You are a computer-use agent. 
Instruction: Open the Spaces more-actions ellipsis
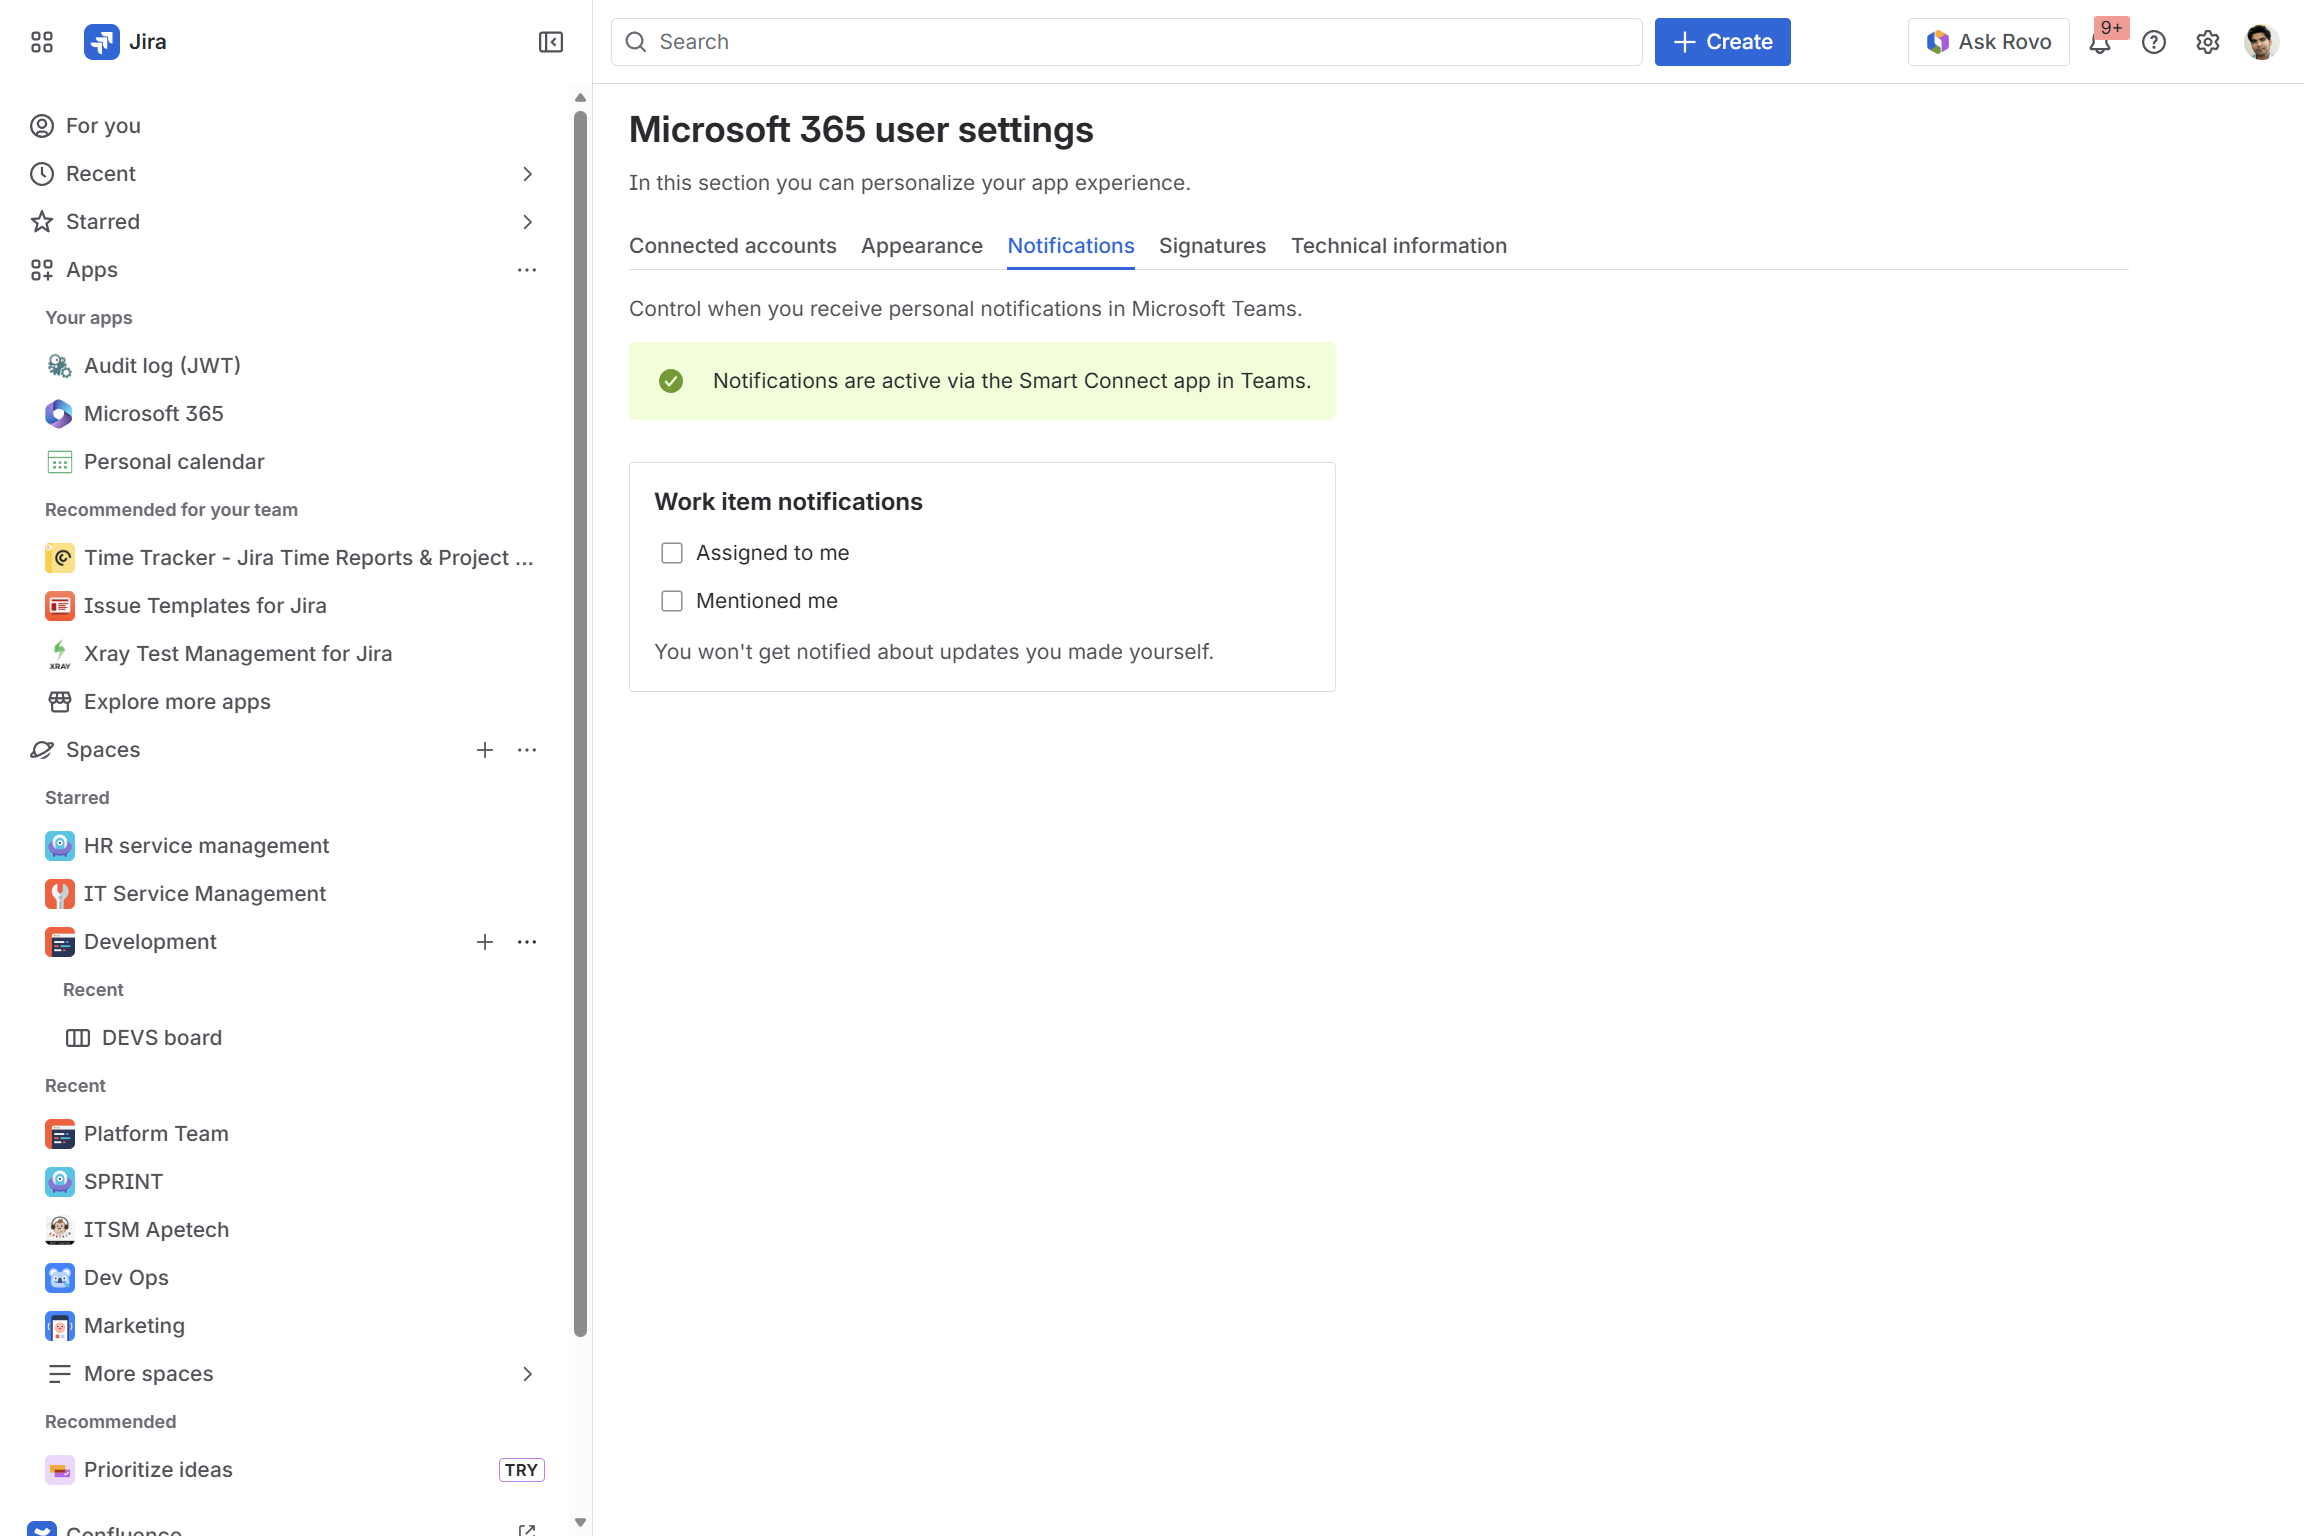pos(527,750)
